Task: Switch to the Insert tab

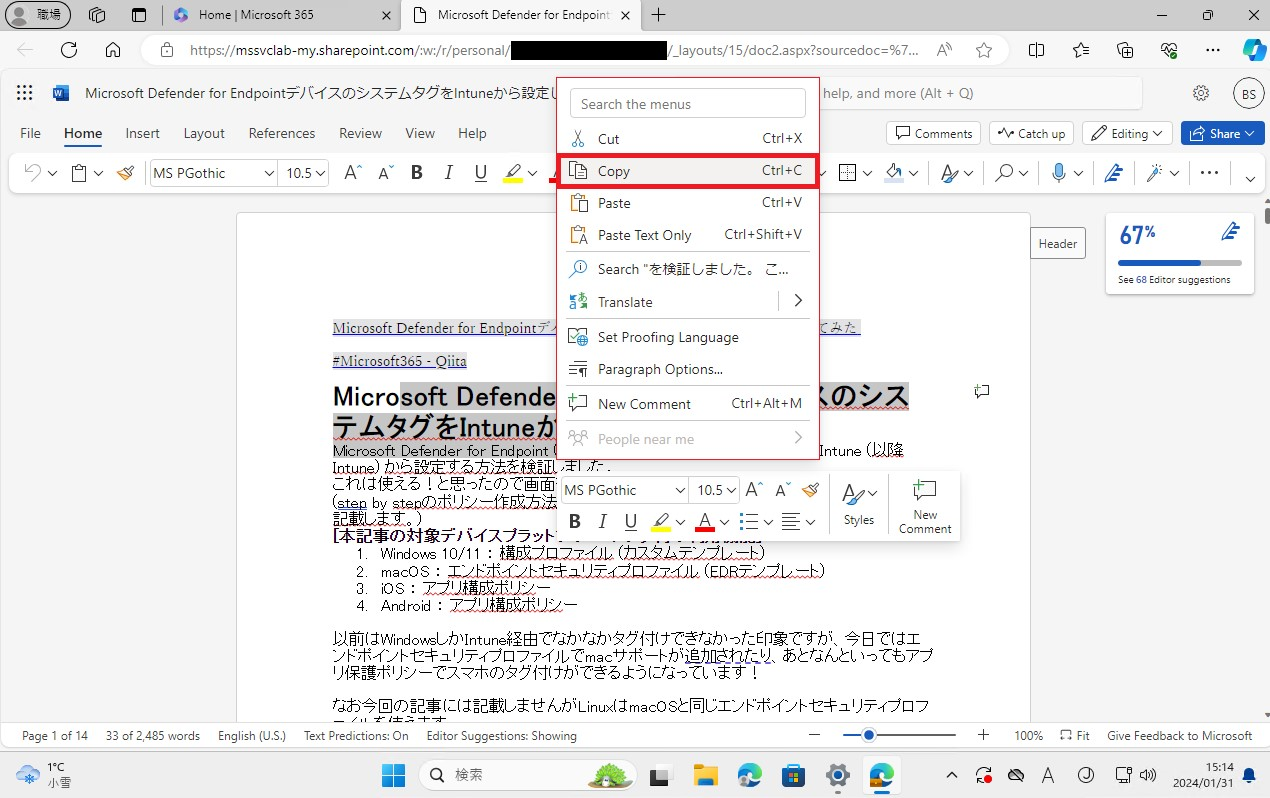Action: tap(142, 133)
